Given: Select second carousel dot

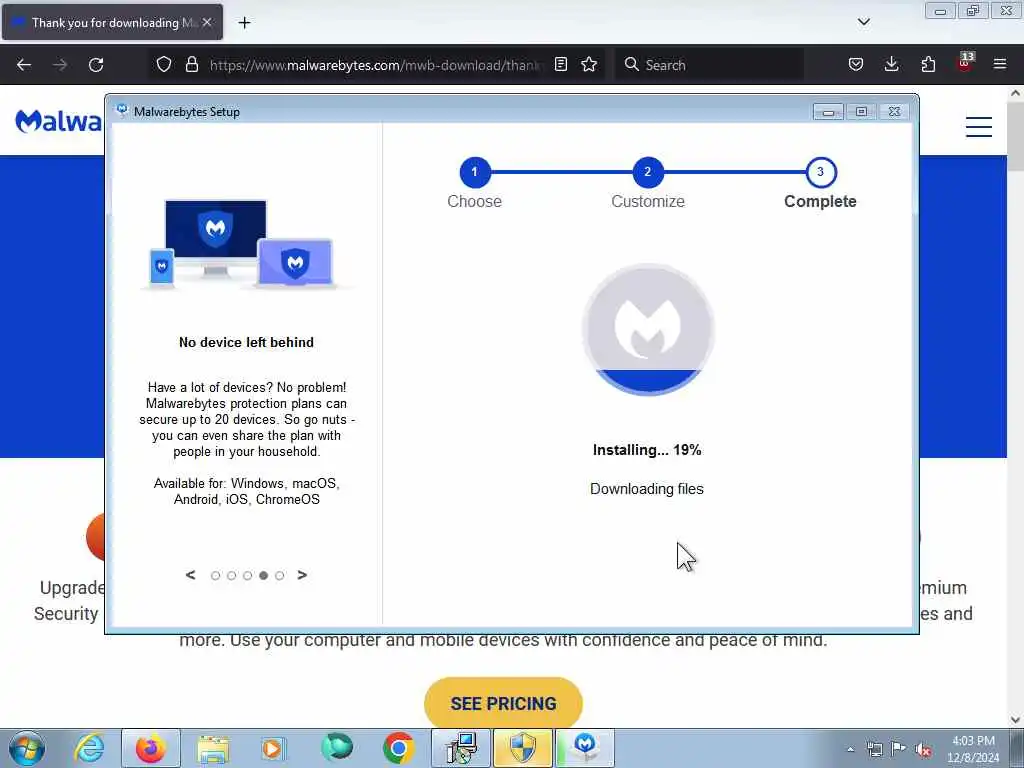Looking at the screenshot, I should pos(231,575).
